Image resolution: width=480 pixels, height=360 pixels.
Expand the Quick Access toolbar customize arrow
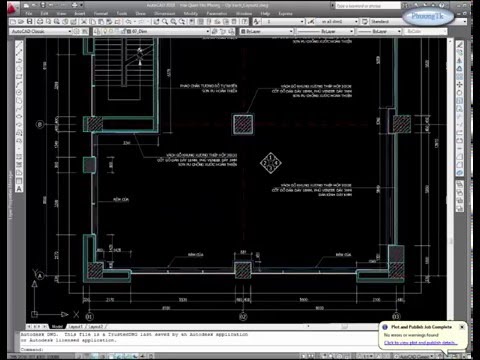82,5
